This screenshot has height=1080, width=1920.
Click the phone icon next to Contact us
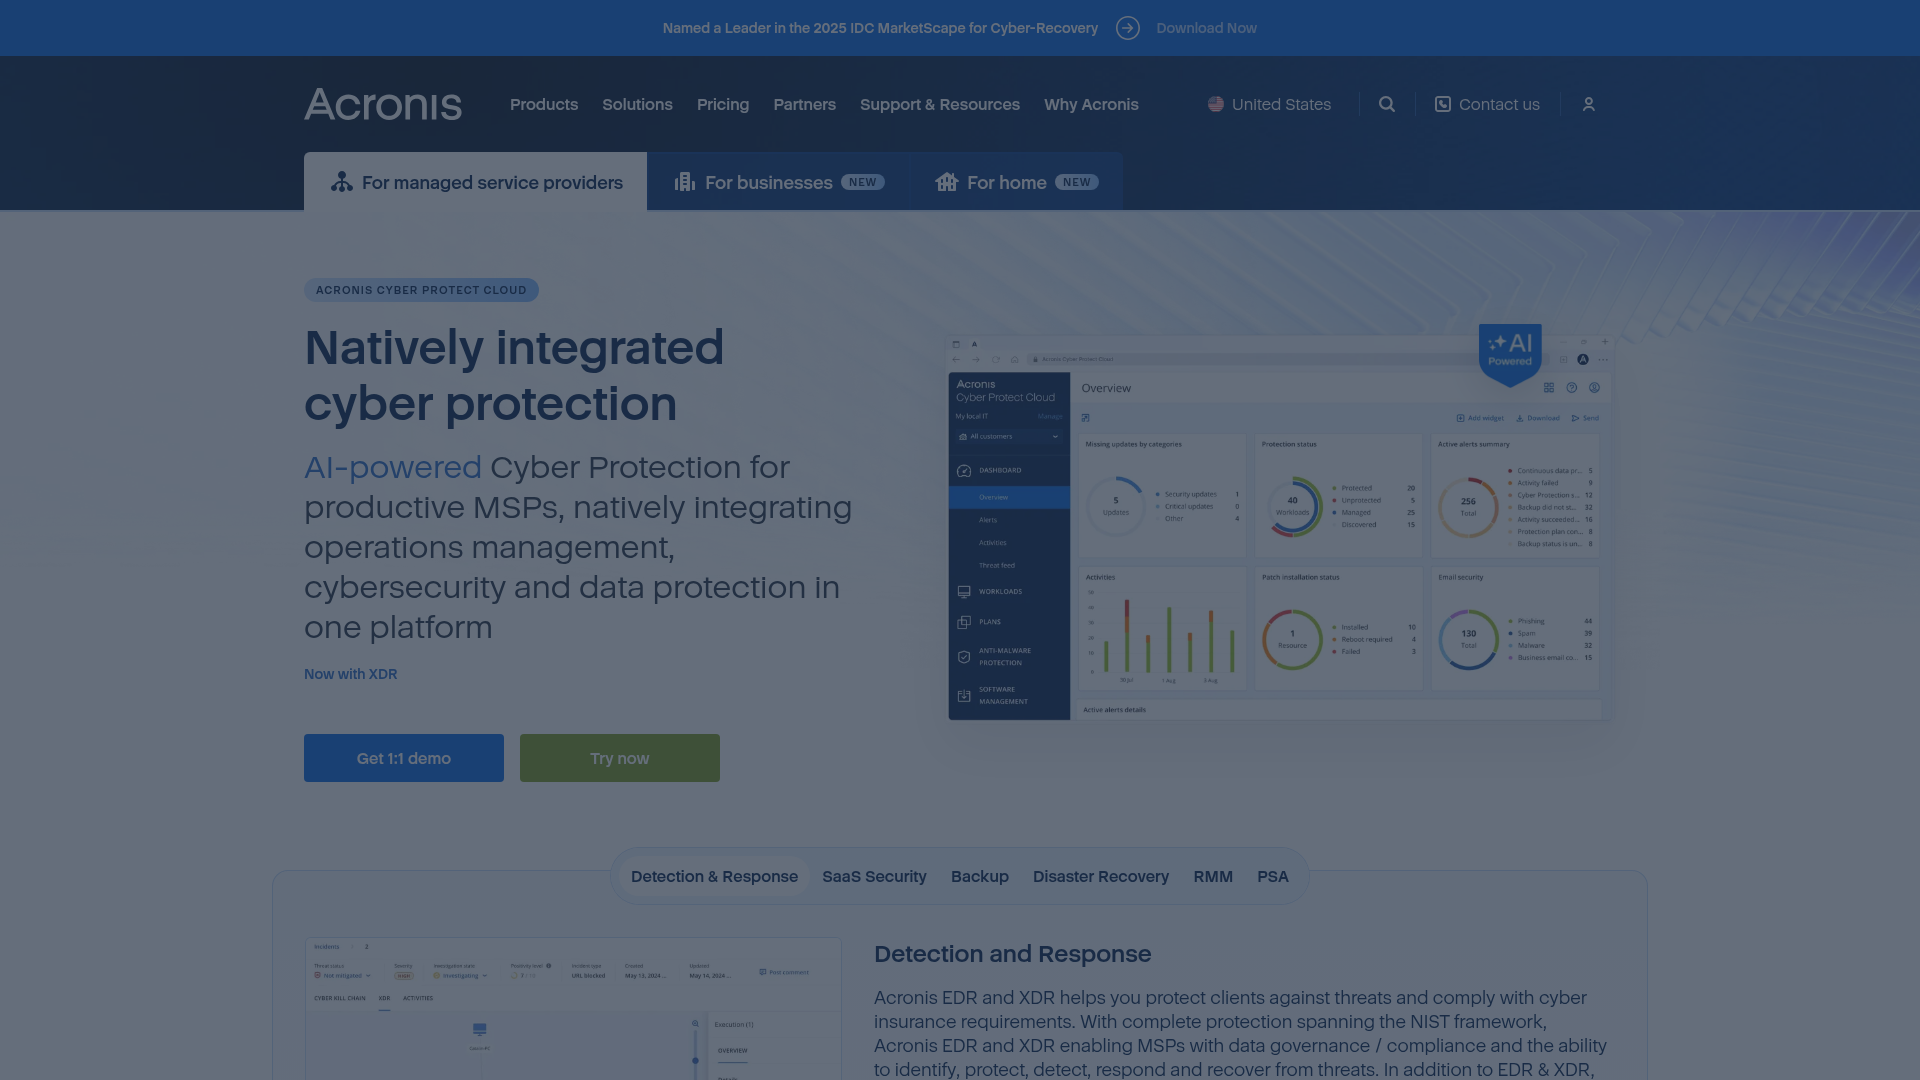click(1442, 104)
